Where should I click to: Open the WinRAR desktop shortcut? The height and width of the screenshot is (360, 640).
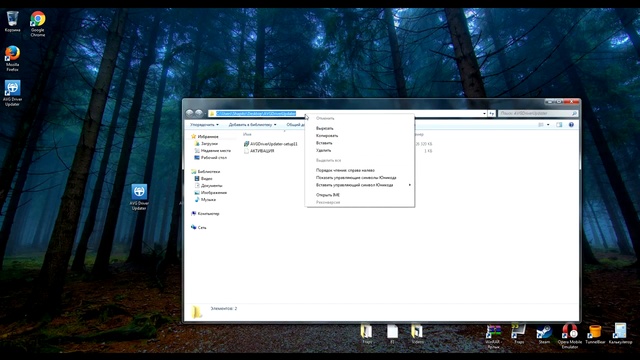coord(493,337)
